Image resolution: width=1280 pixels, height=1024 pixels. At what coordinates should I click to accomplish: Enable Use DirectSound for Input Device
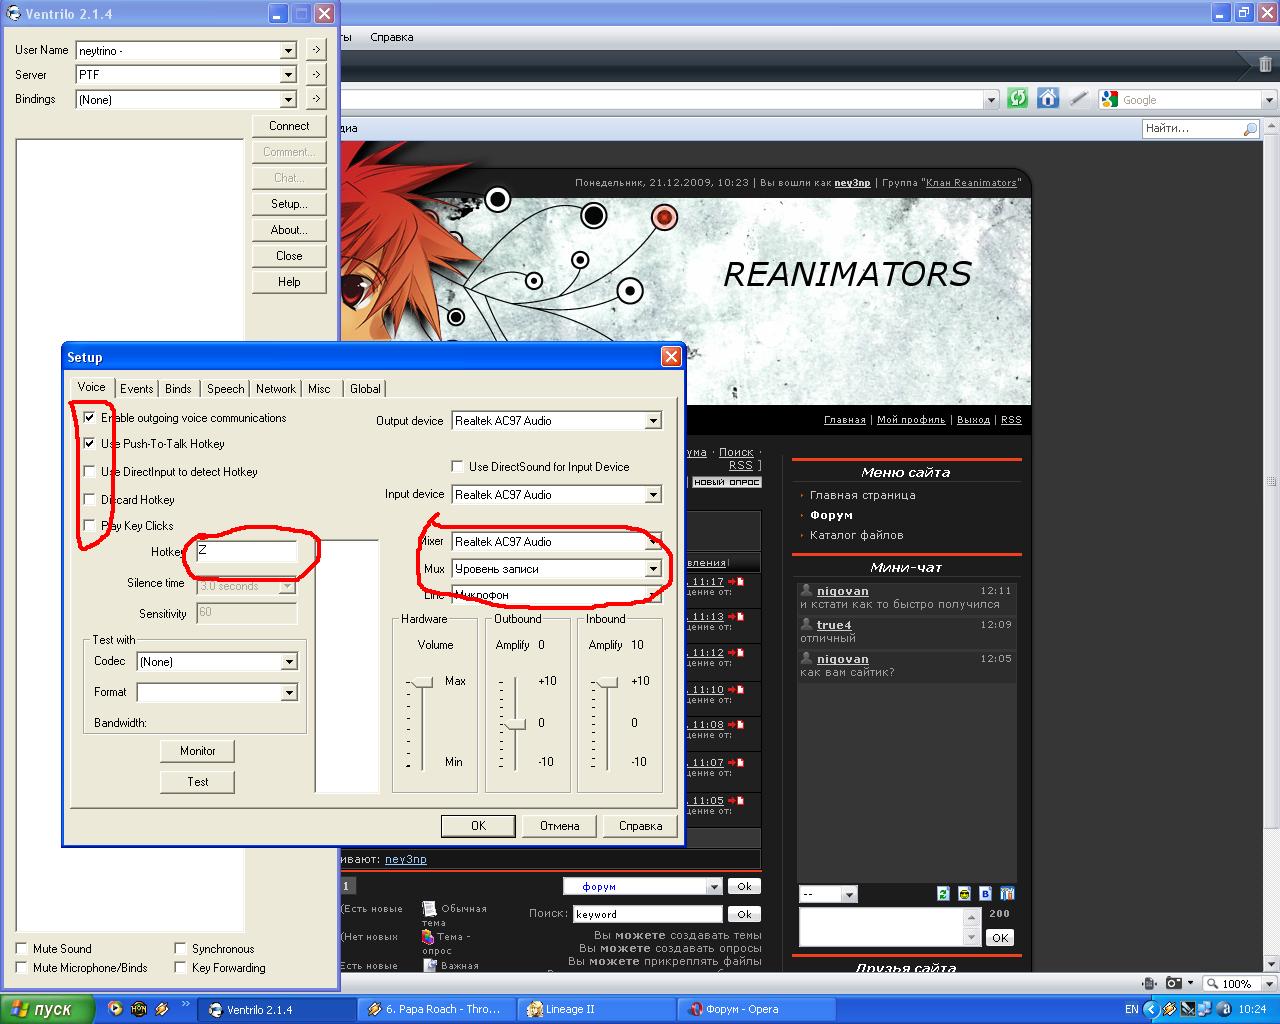[x=458, y=466]
